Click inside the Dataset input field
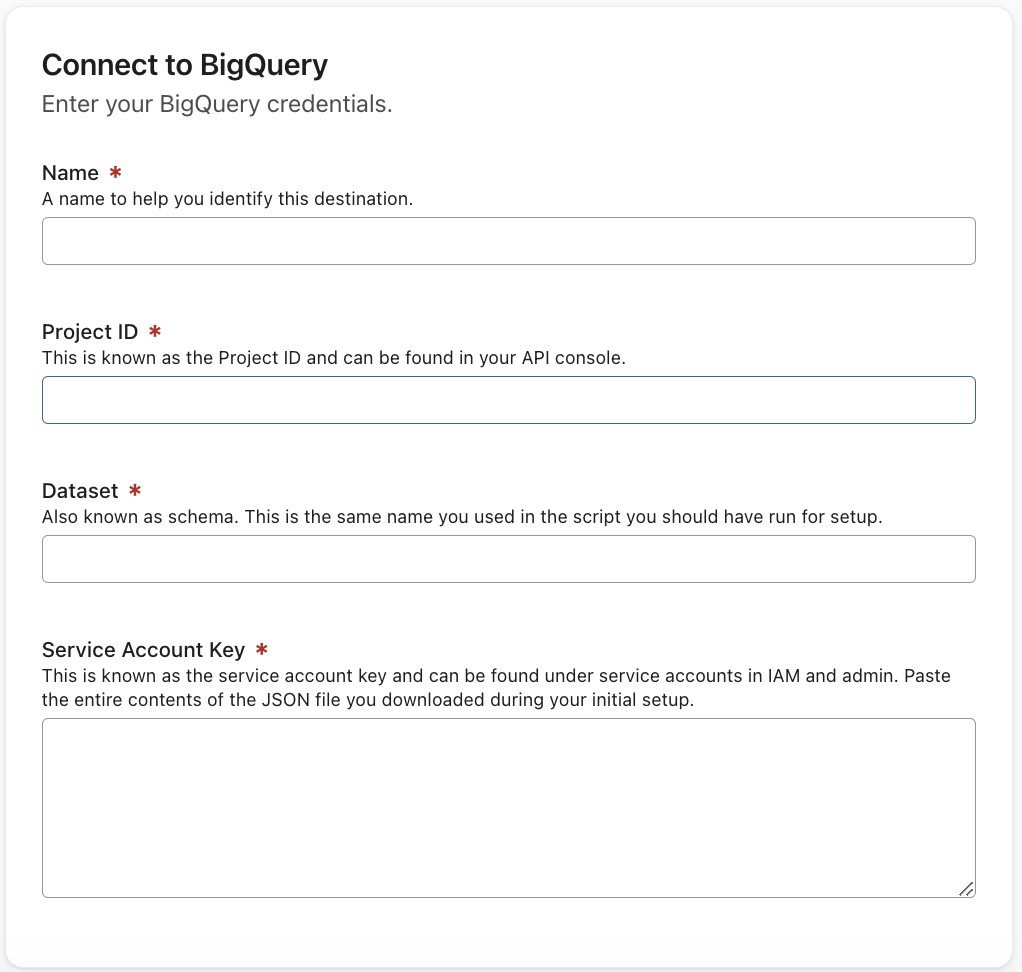This screenshot has width=1022, height=972. click(508, 558)
